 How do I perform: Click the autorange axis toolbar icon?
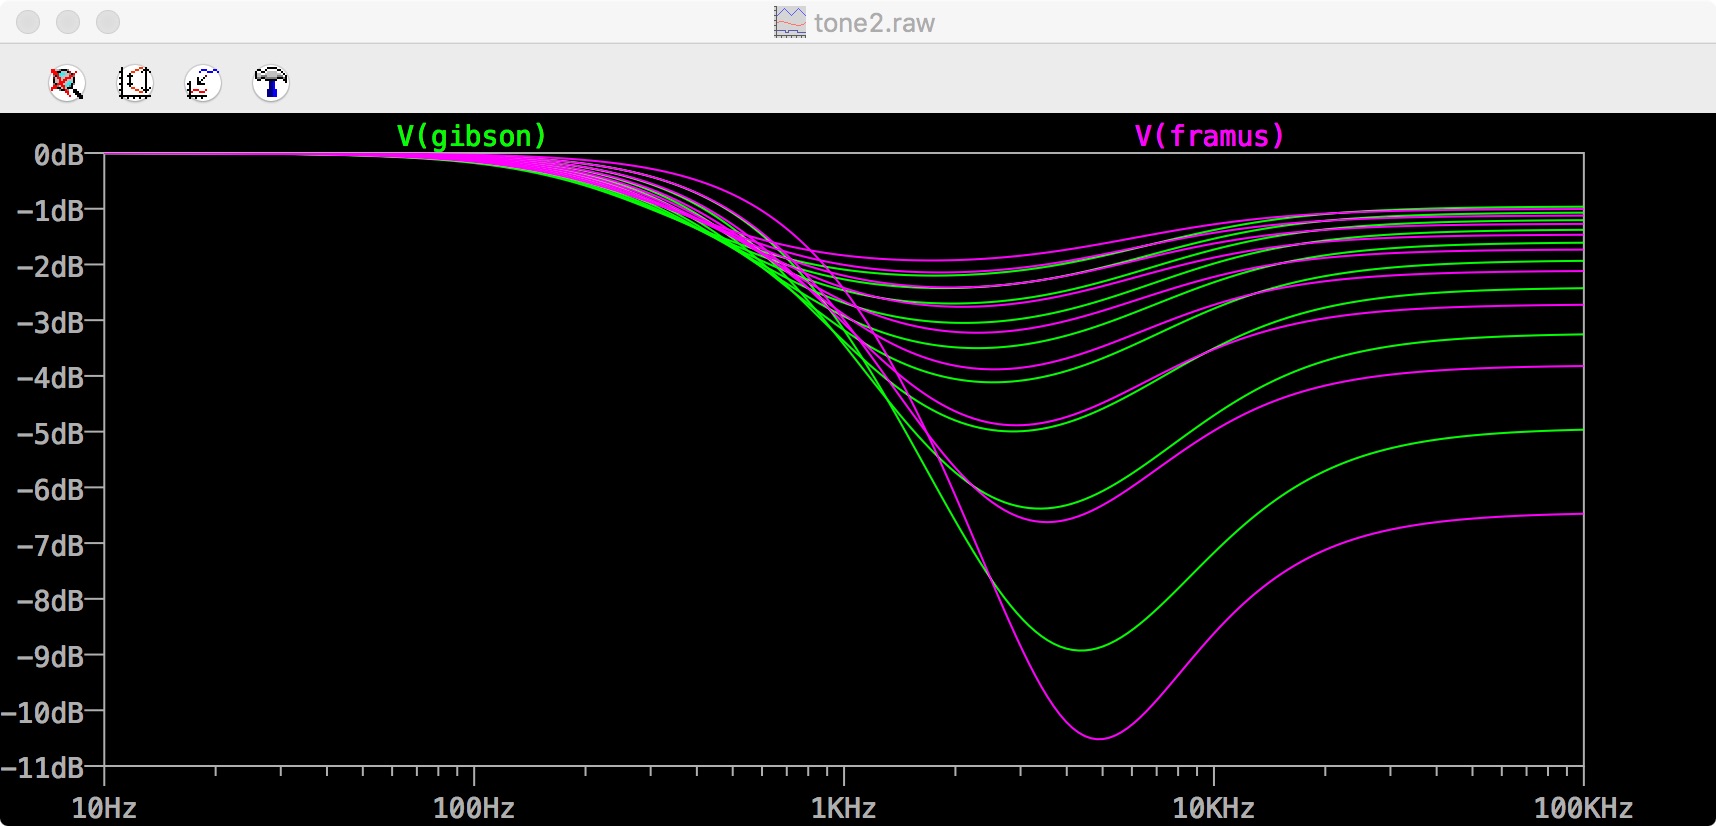[x=135, y=83]
